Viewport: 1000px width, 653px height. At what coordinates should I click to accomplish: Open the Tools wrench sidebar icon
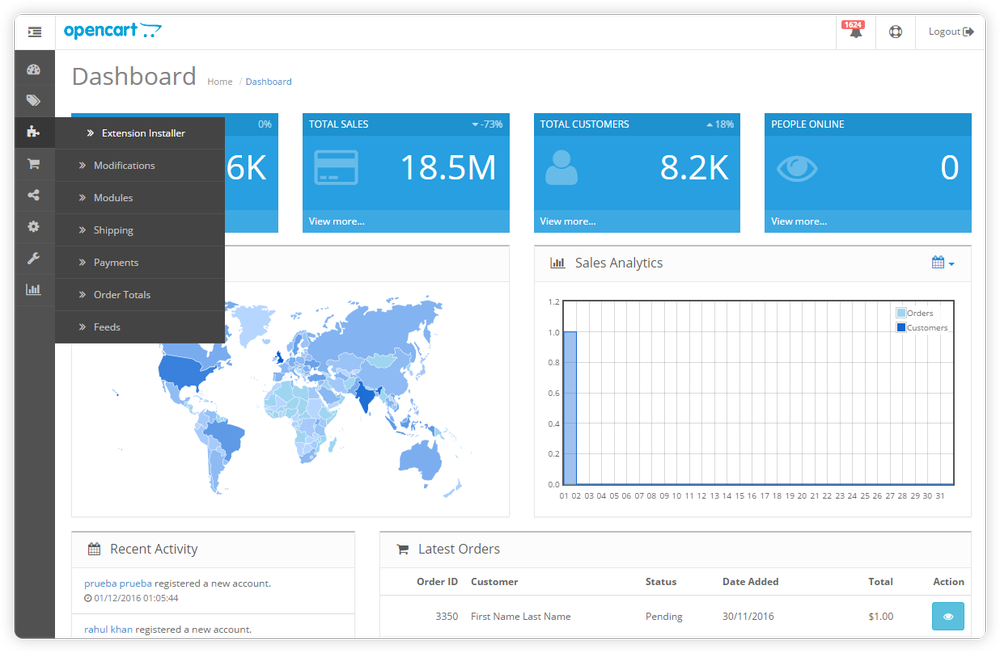(34, 258)
